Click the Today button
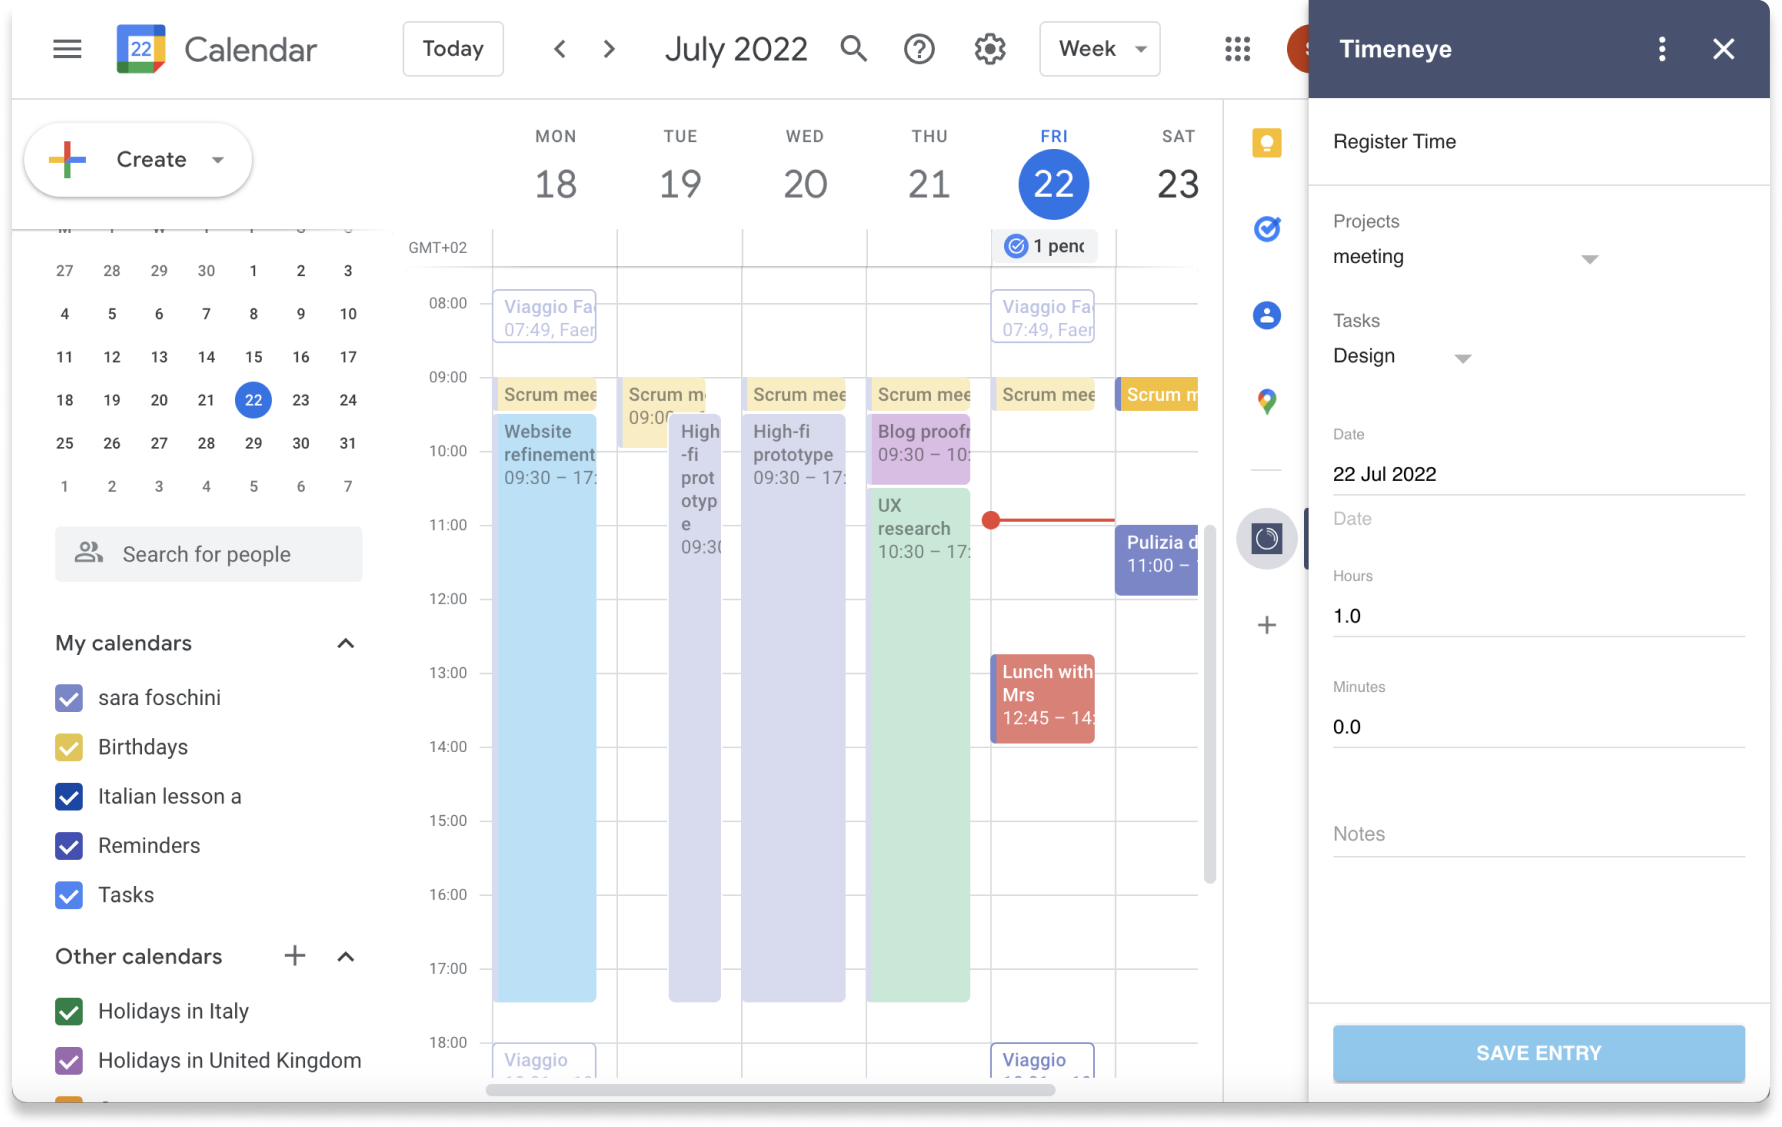This screenshot has width=1782, height=1127. tap(453, 49)
